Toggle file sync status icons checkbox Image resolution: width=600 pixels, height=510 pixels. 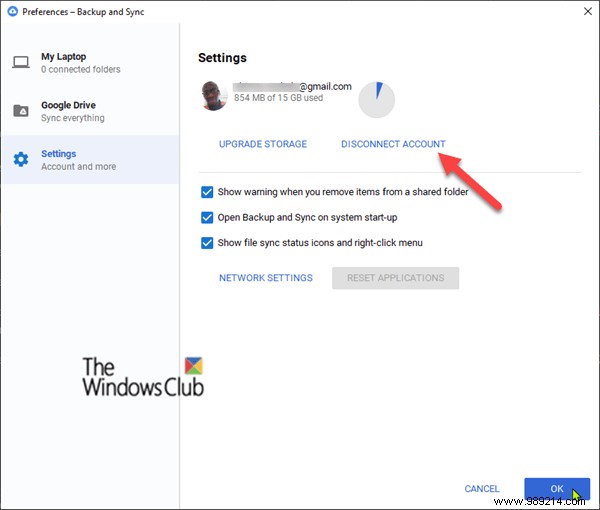[207, 243]
